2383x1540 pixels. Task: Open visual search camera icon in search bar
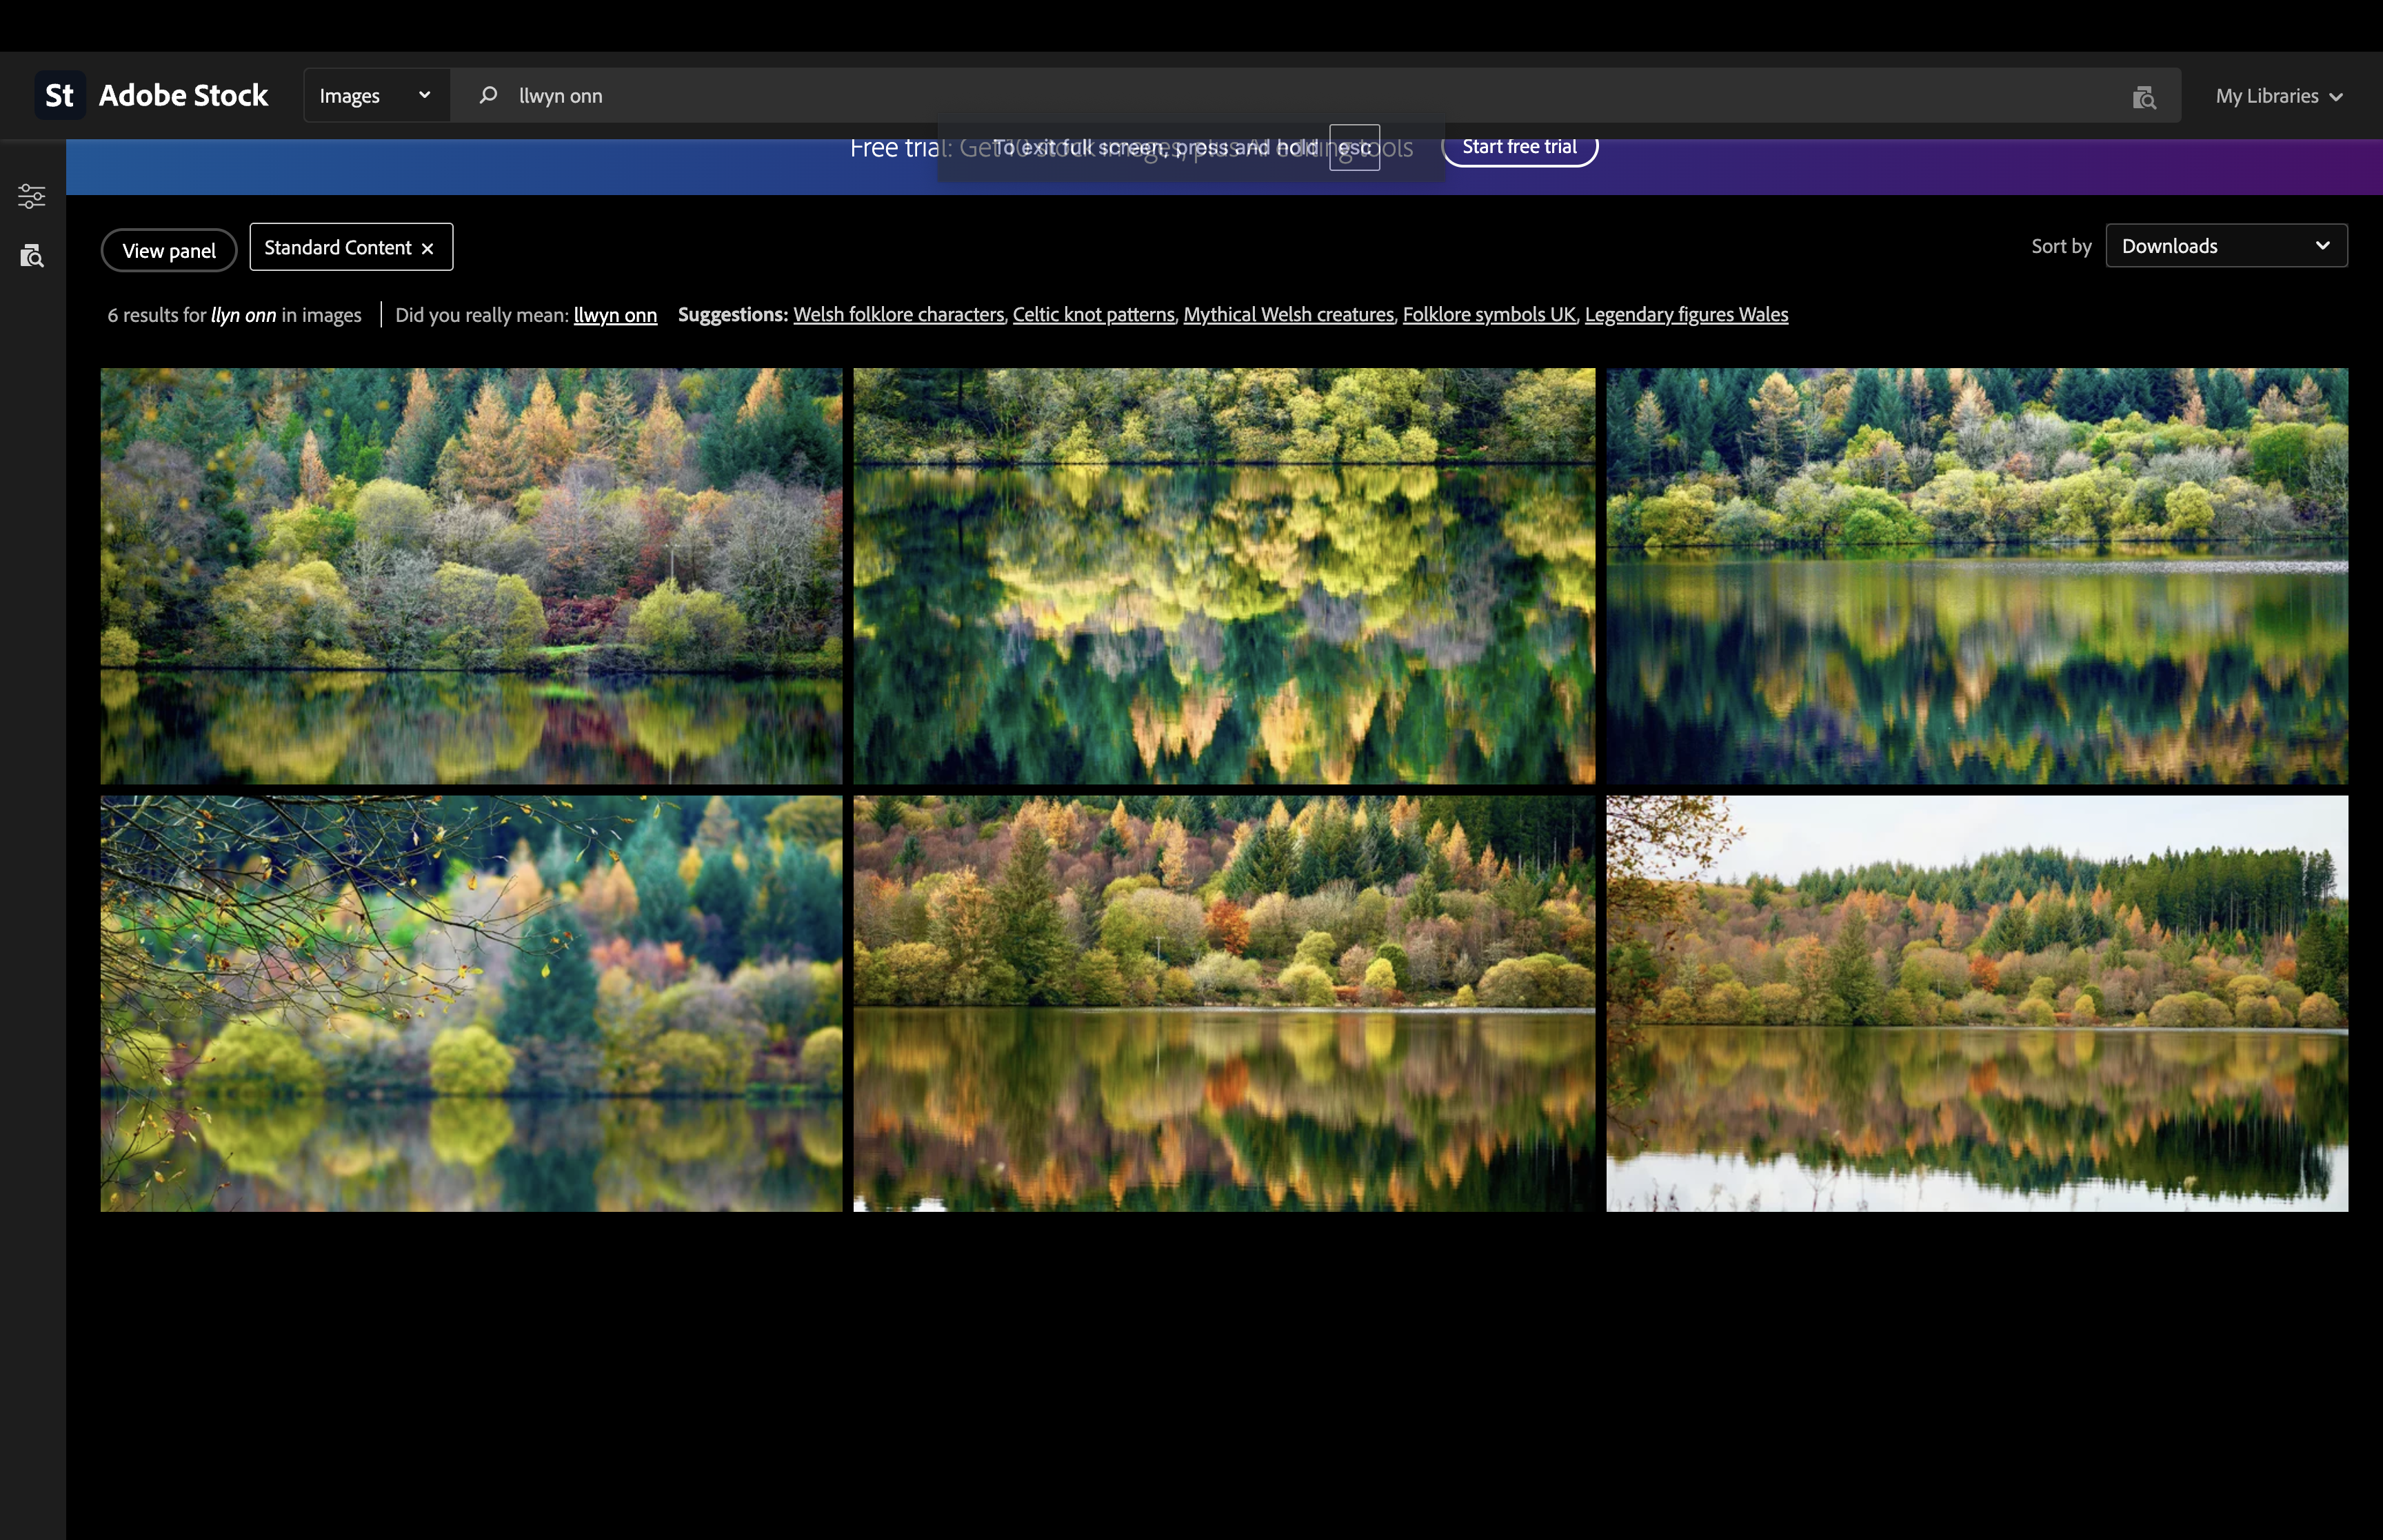point(2143,97)
